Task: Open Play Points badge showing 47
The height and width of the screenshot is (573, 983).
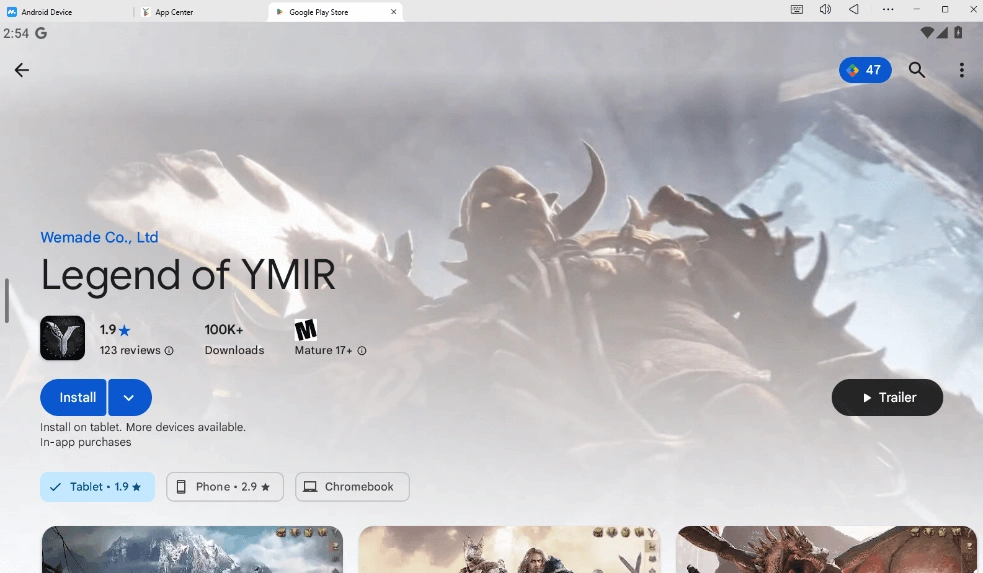Action: (865, 70)
